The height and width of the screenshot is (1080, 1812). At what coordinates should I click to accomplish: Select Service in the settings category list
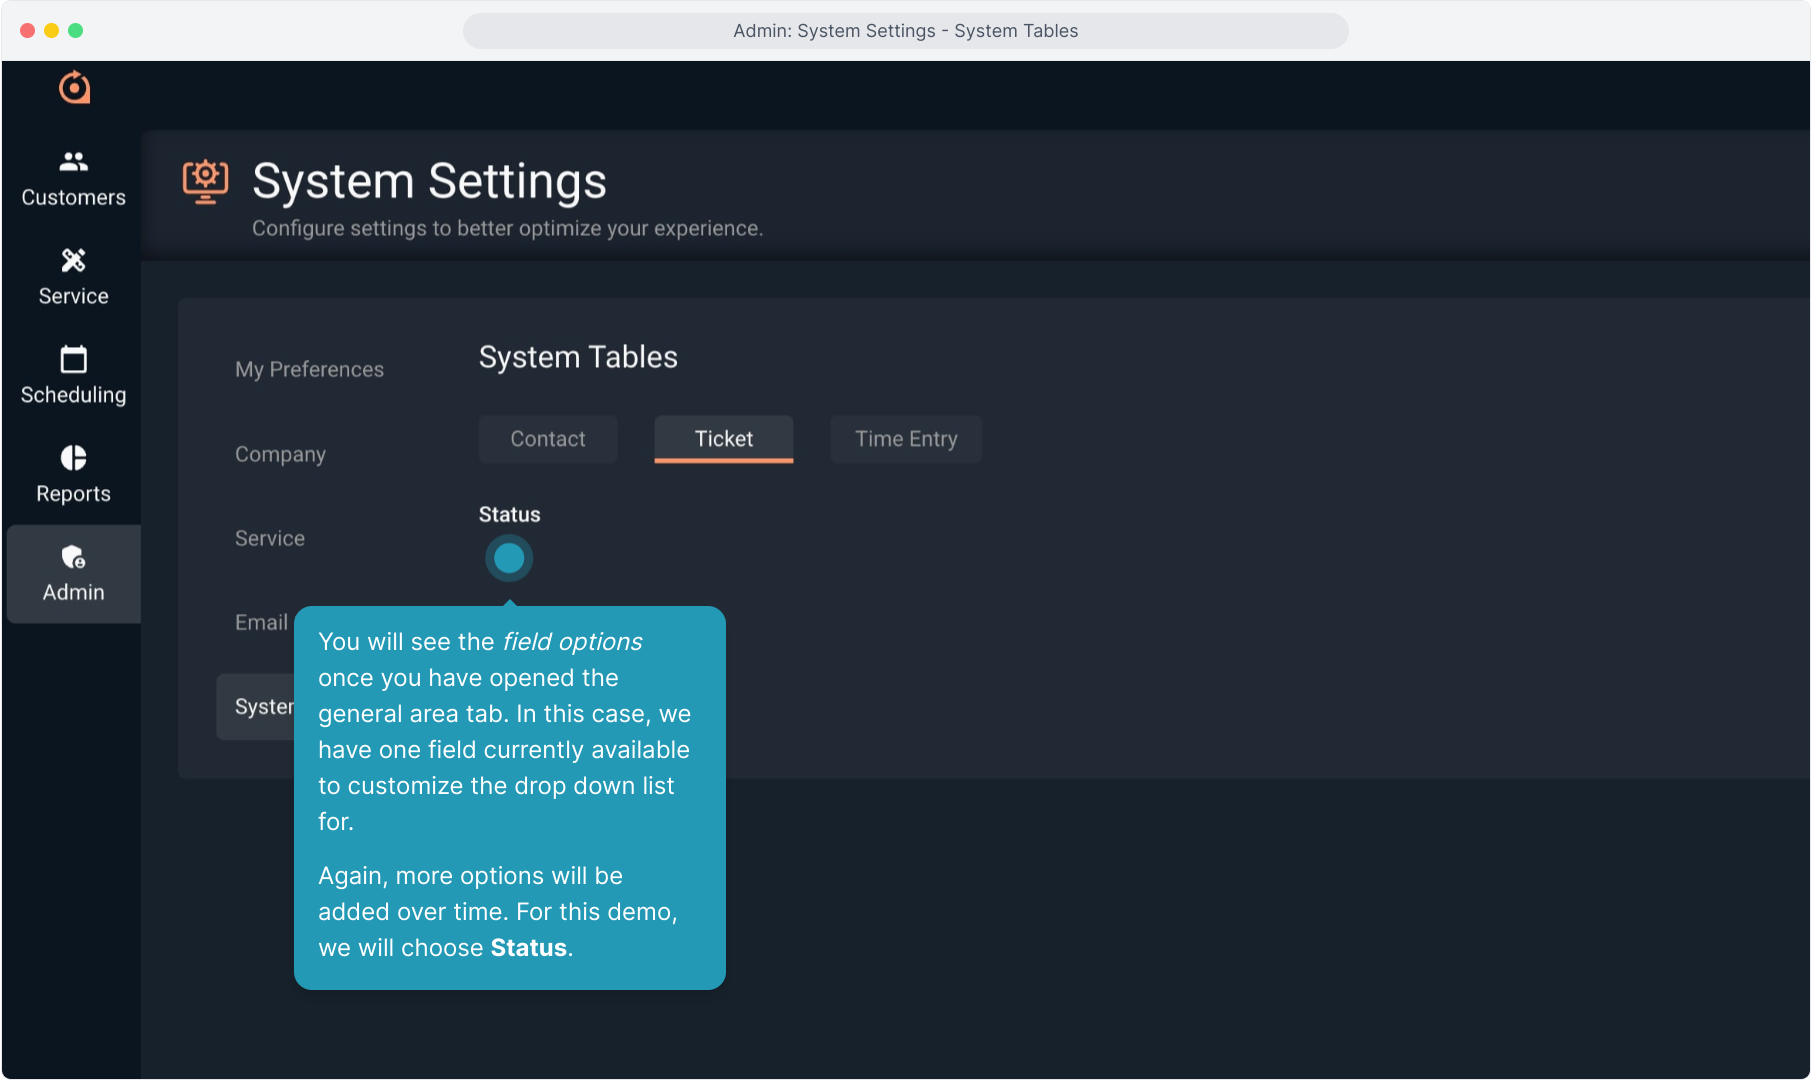269,539
